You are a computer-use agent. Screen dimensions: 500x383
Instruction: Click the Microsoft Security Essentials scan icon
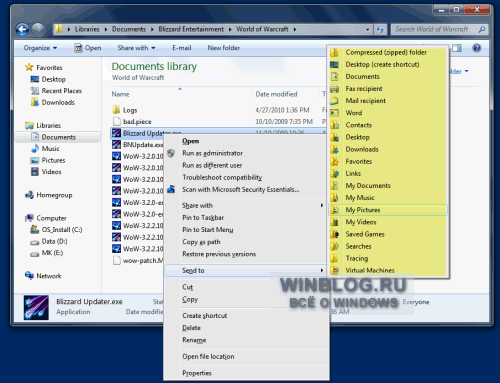coord(171,189)
